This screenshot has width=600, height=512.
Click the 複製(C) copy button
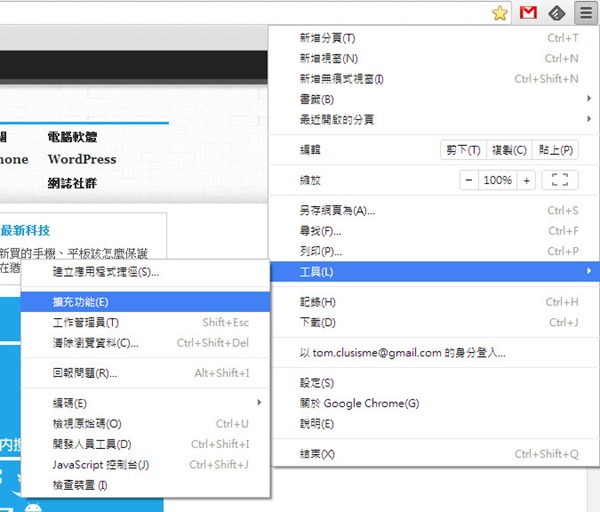(x=509, y=150)
